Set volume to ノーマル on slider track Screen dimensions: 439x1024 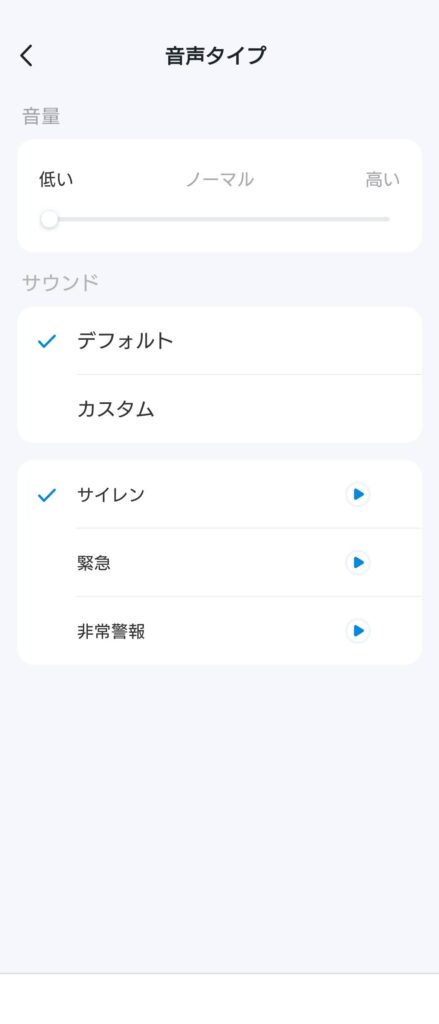click(x=220, y=219)
